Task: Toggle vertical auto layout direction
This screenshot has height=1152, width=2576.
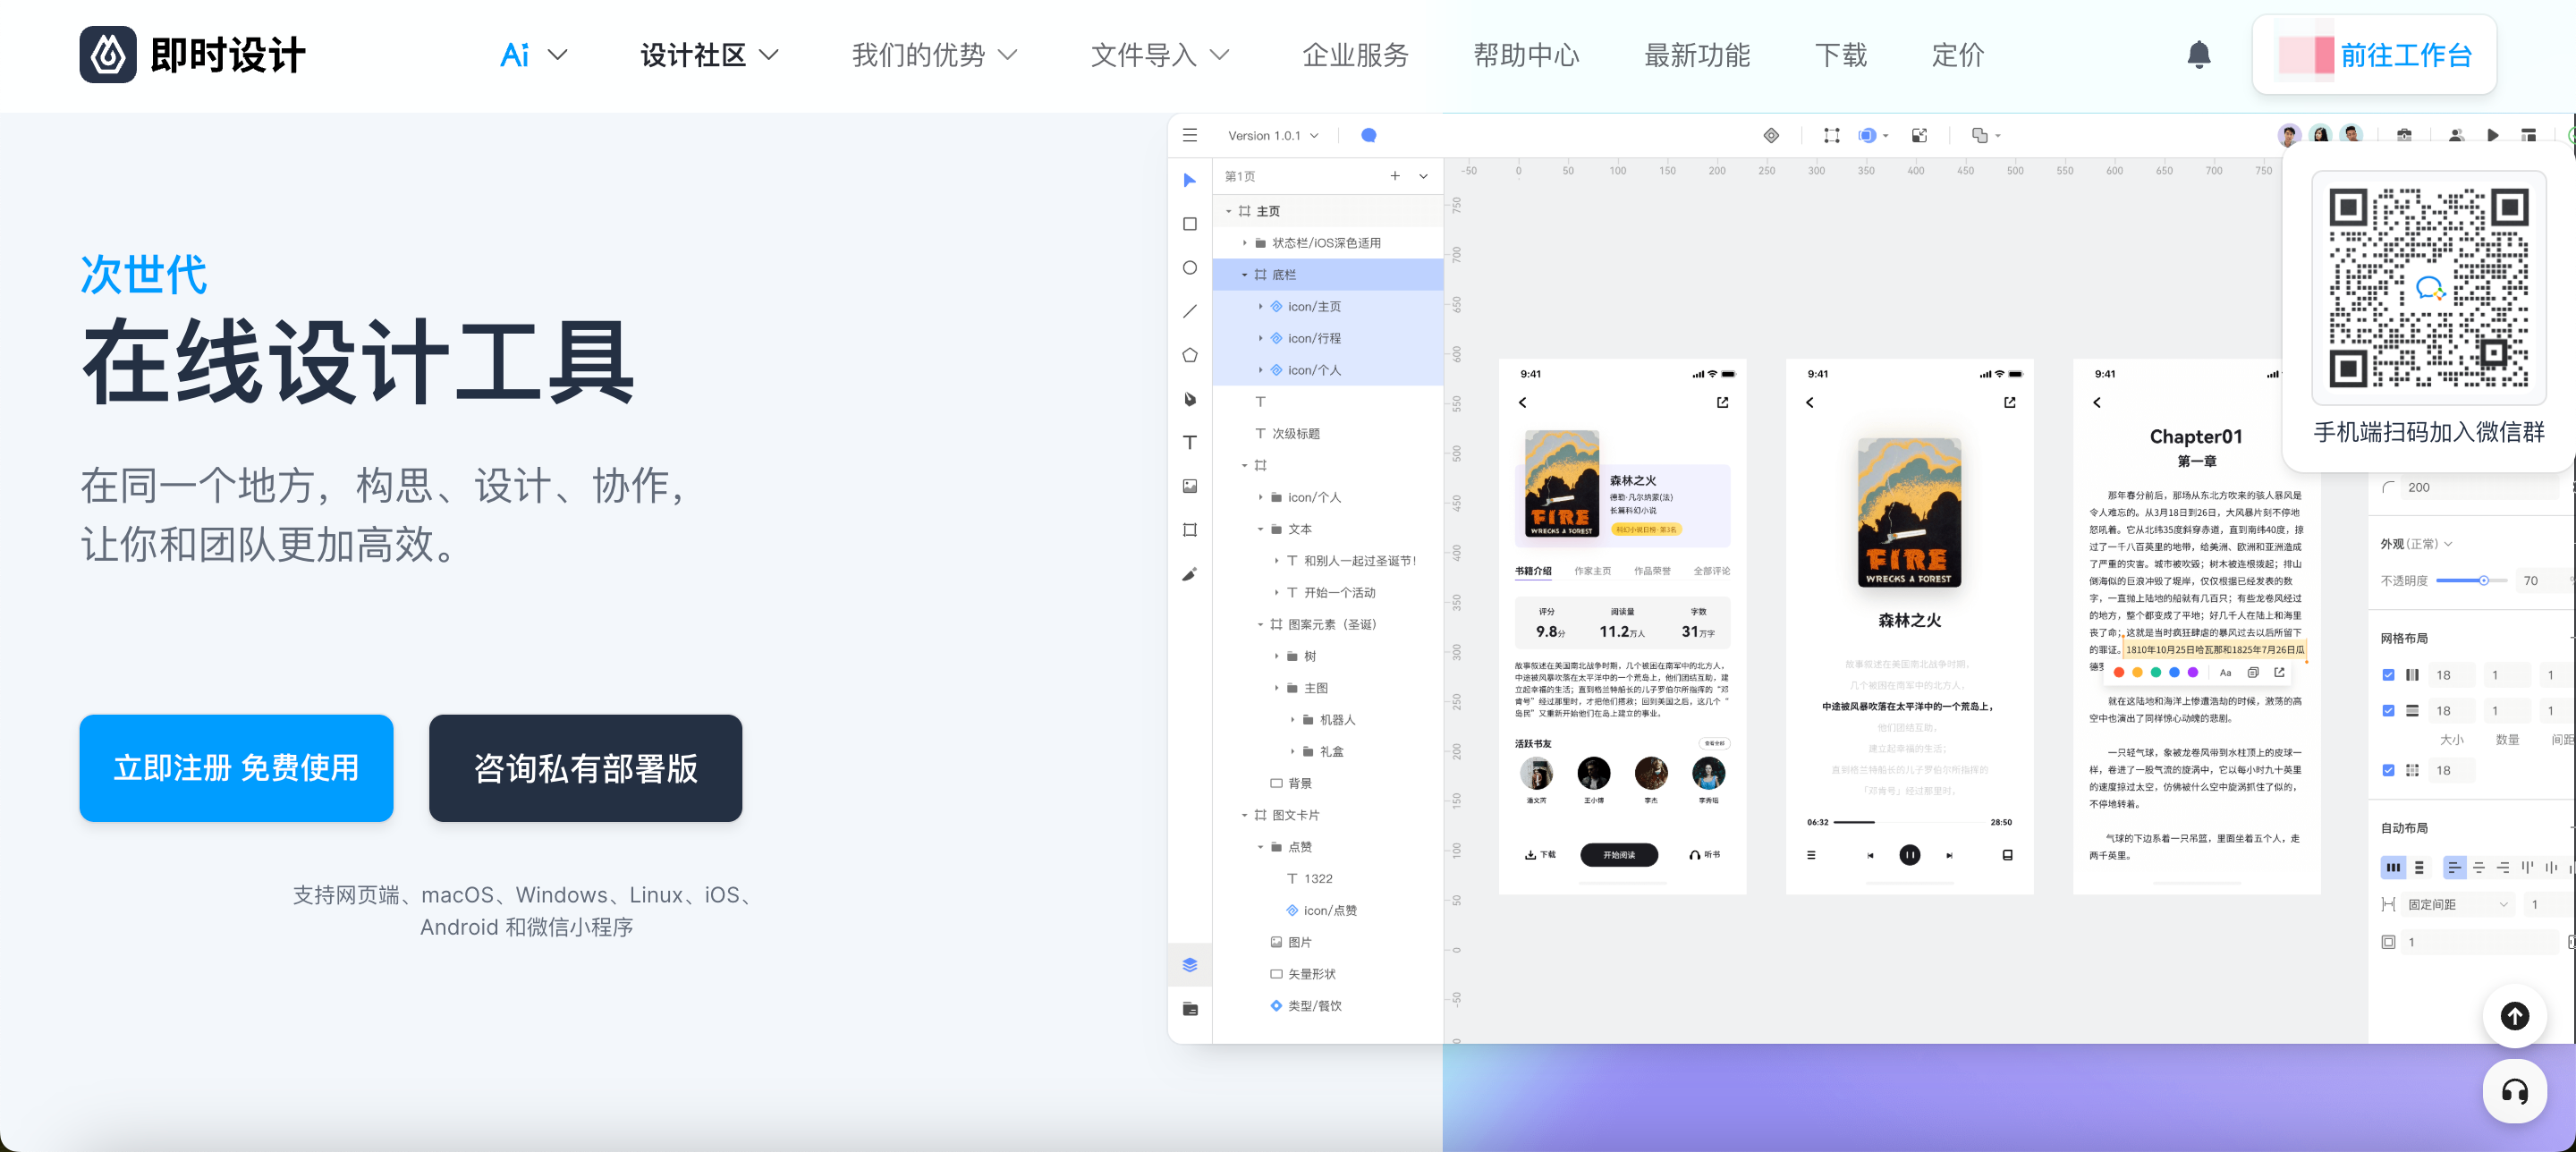Action: coord(2419,867)
